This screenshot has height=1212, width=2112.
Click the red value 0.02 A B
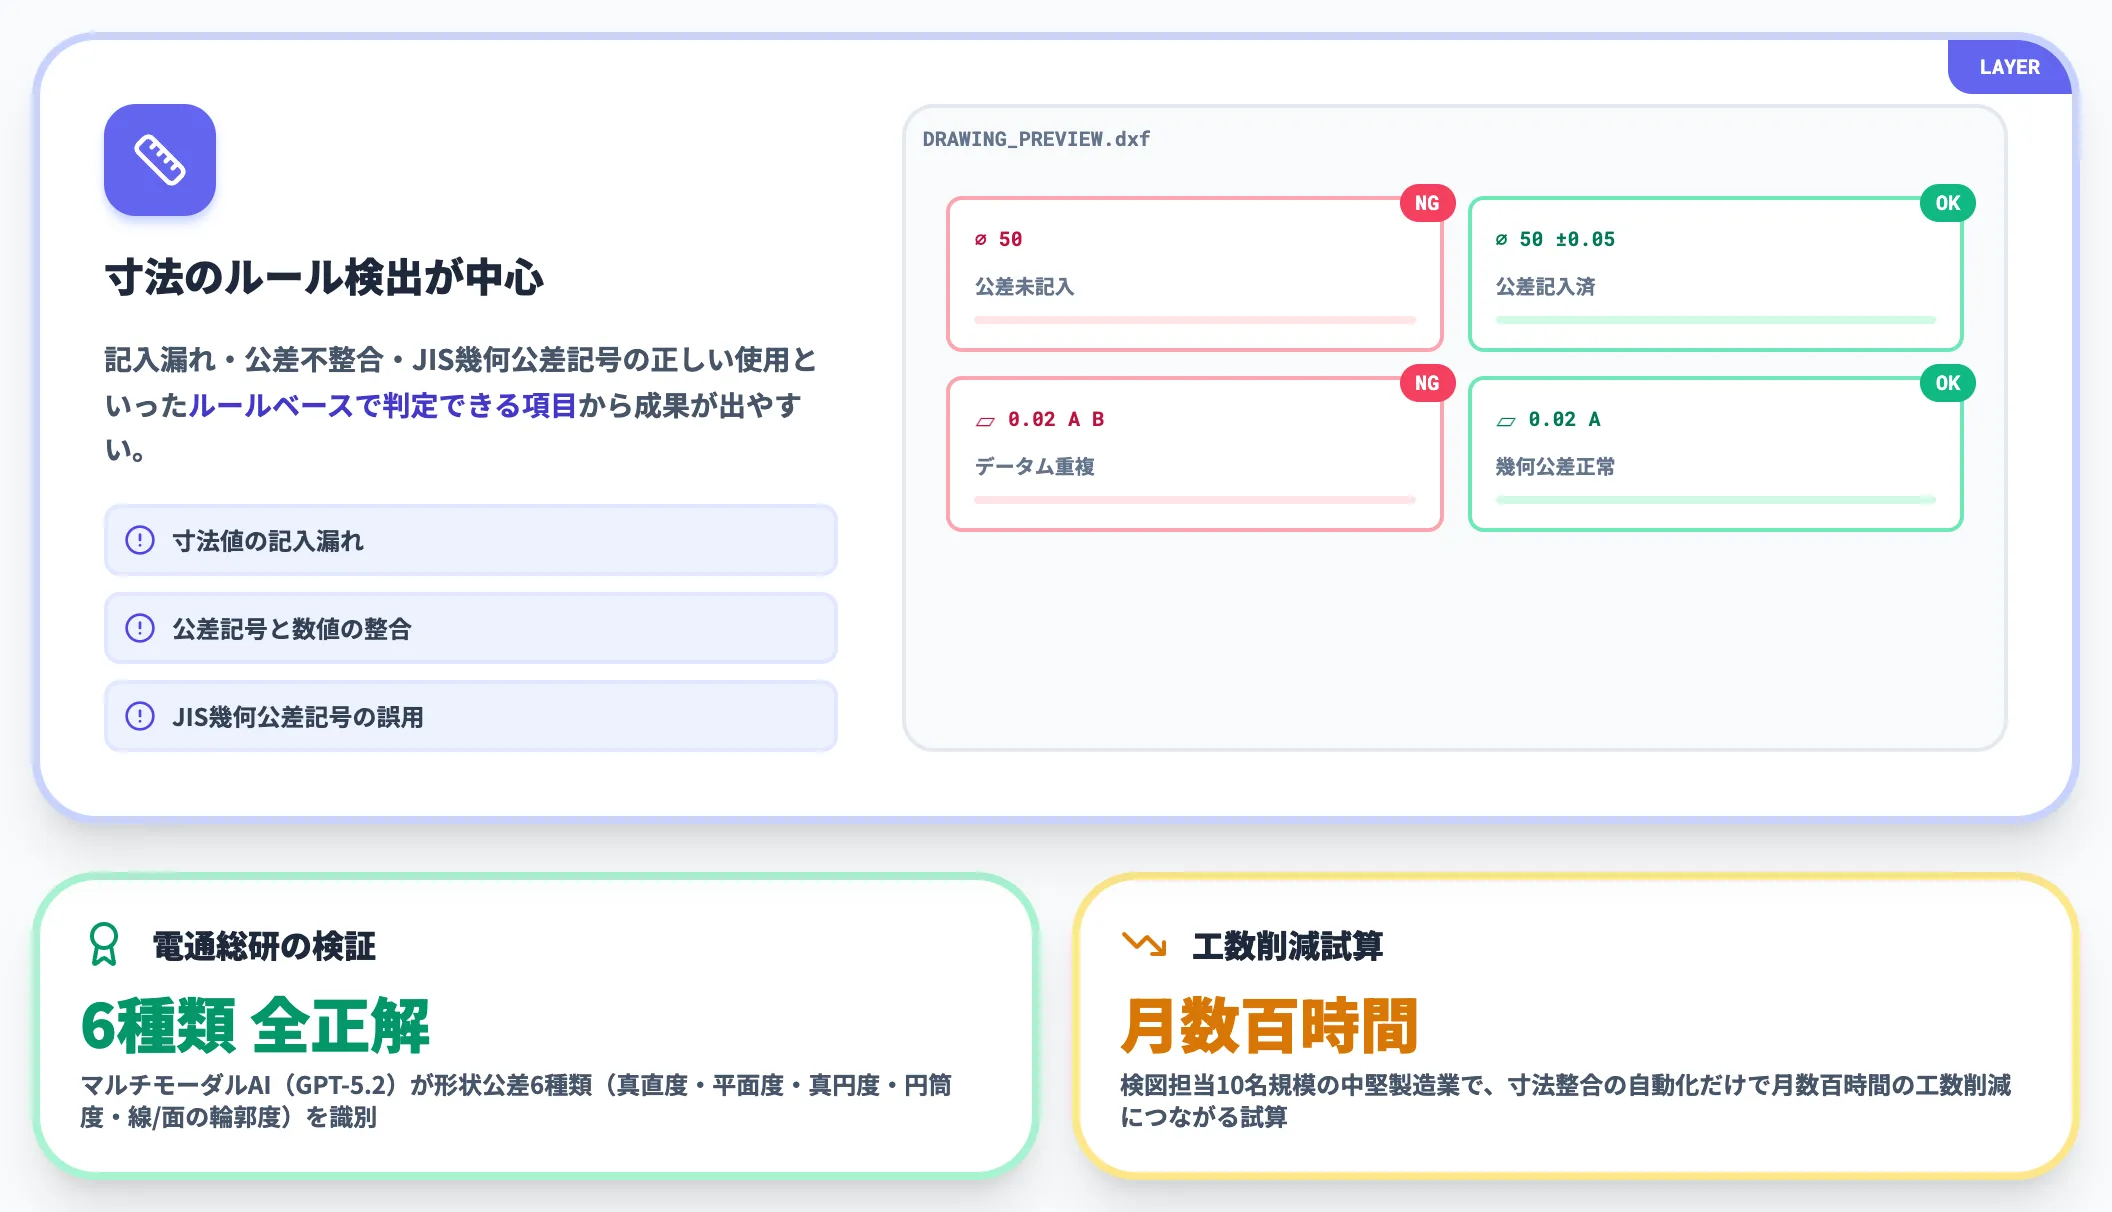coord(1056,420)
